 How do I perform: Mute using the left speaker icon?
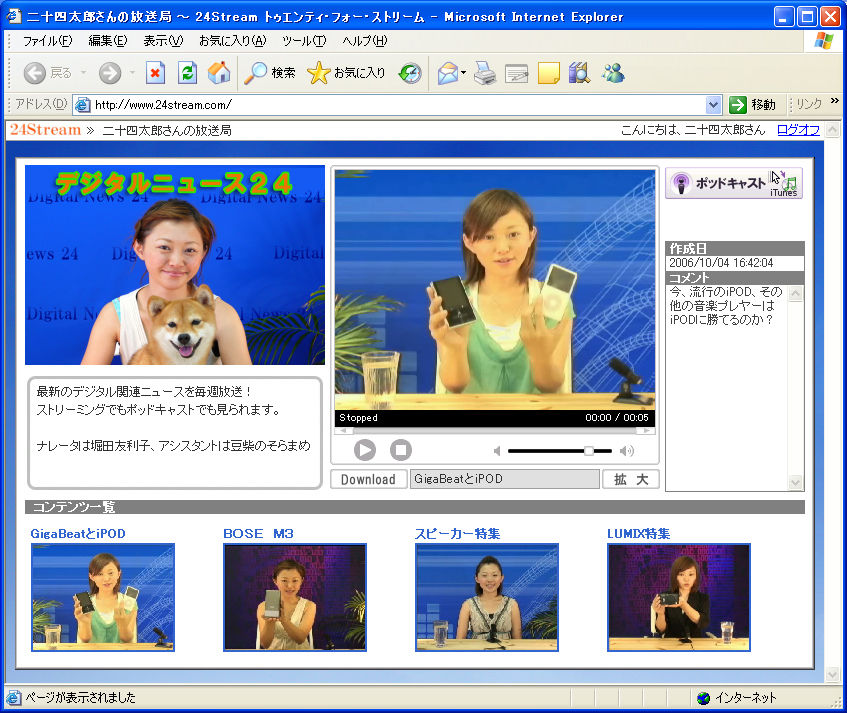[x=497, y=451]
